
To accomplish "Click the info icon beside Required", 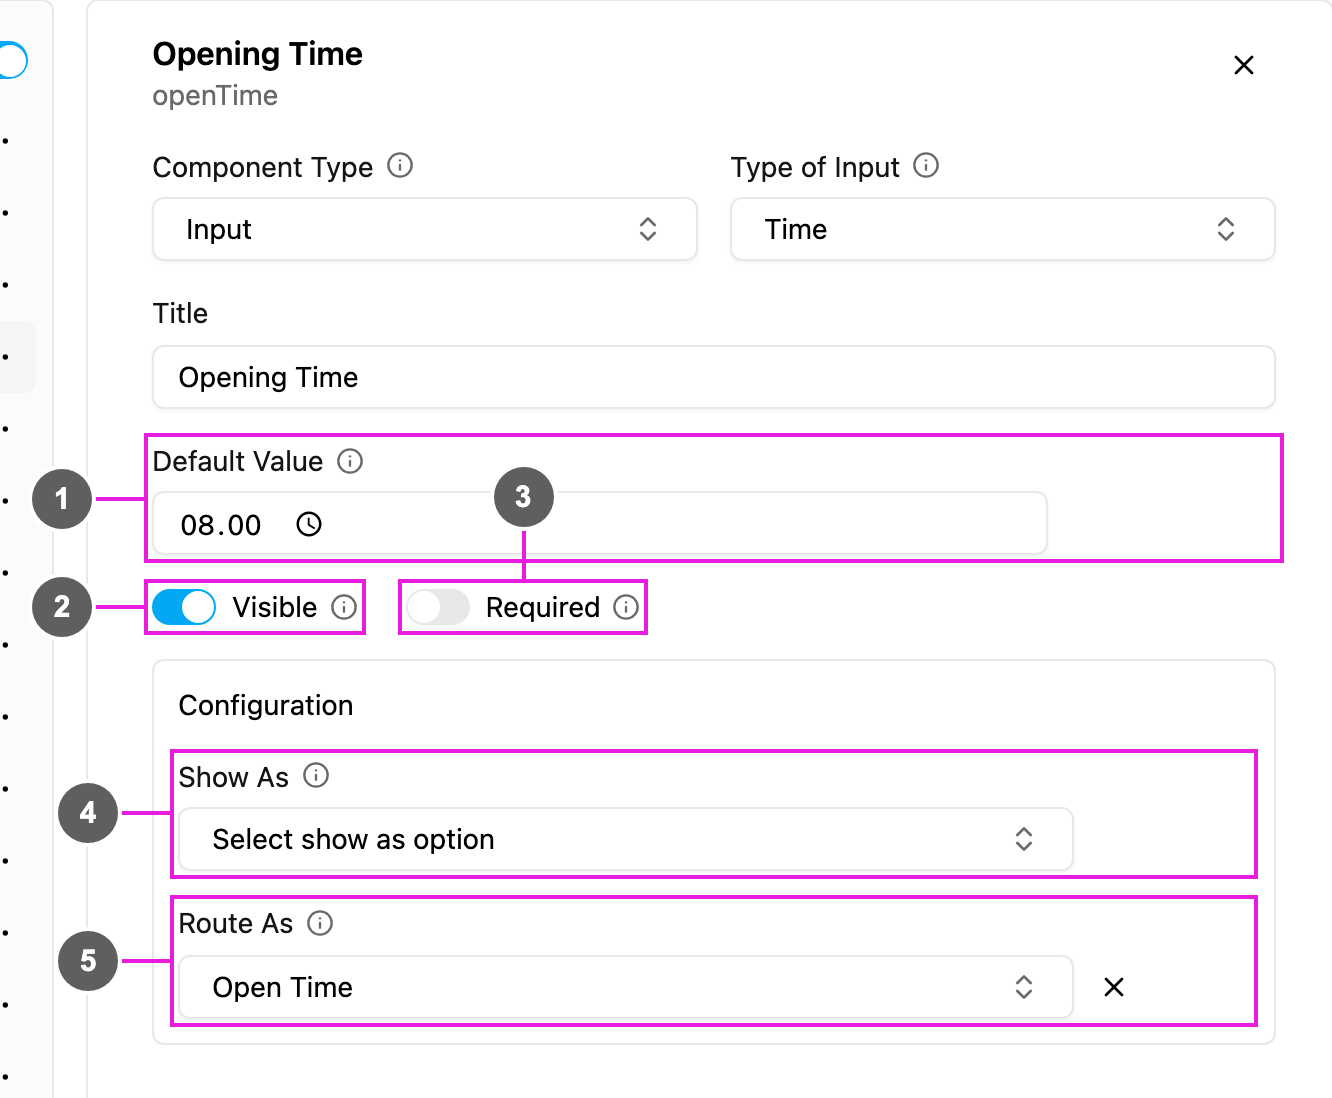I will (x=626, y=607).
